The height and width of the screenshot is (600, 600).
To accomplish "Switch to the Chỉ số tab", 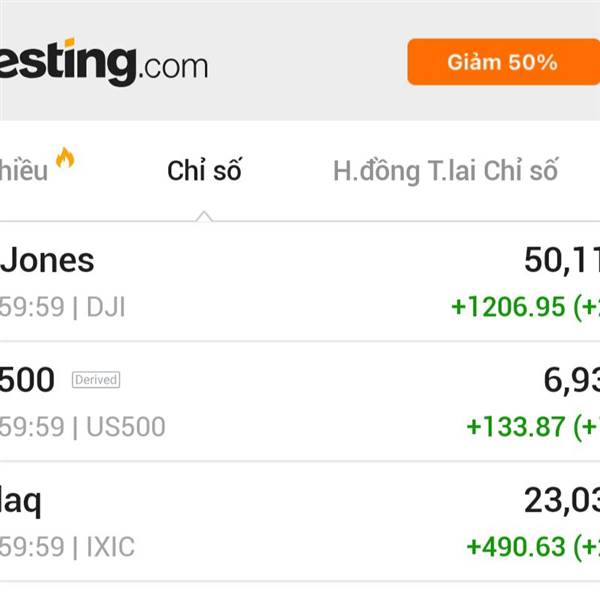I will pos(204,171).
